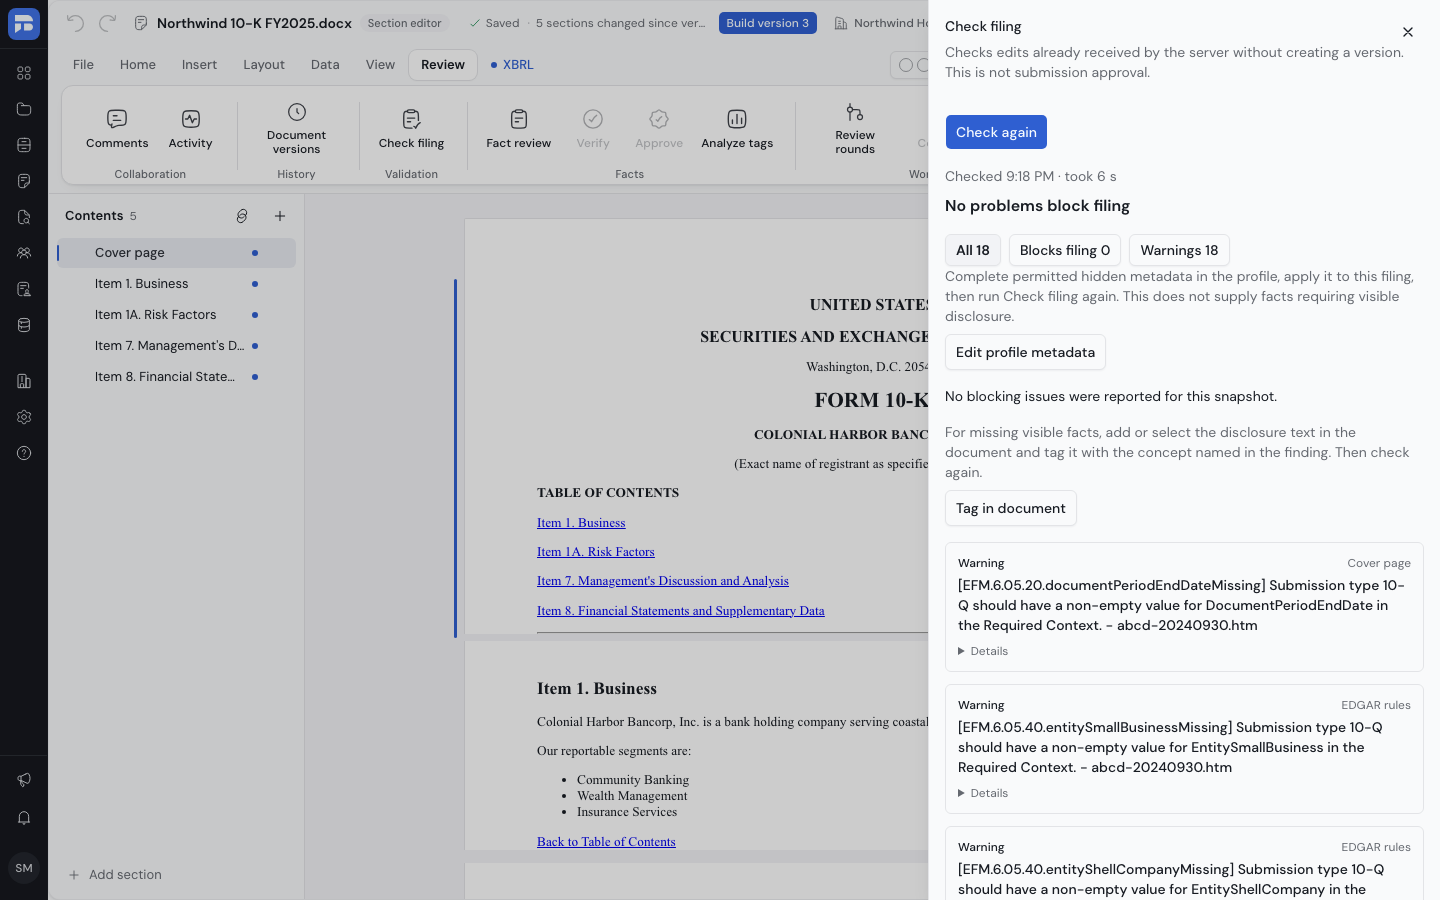Click the people group icon in the sidebar
Viewport: 1440px width, 900px height.
24,253
